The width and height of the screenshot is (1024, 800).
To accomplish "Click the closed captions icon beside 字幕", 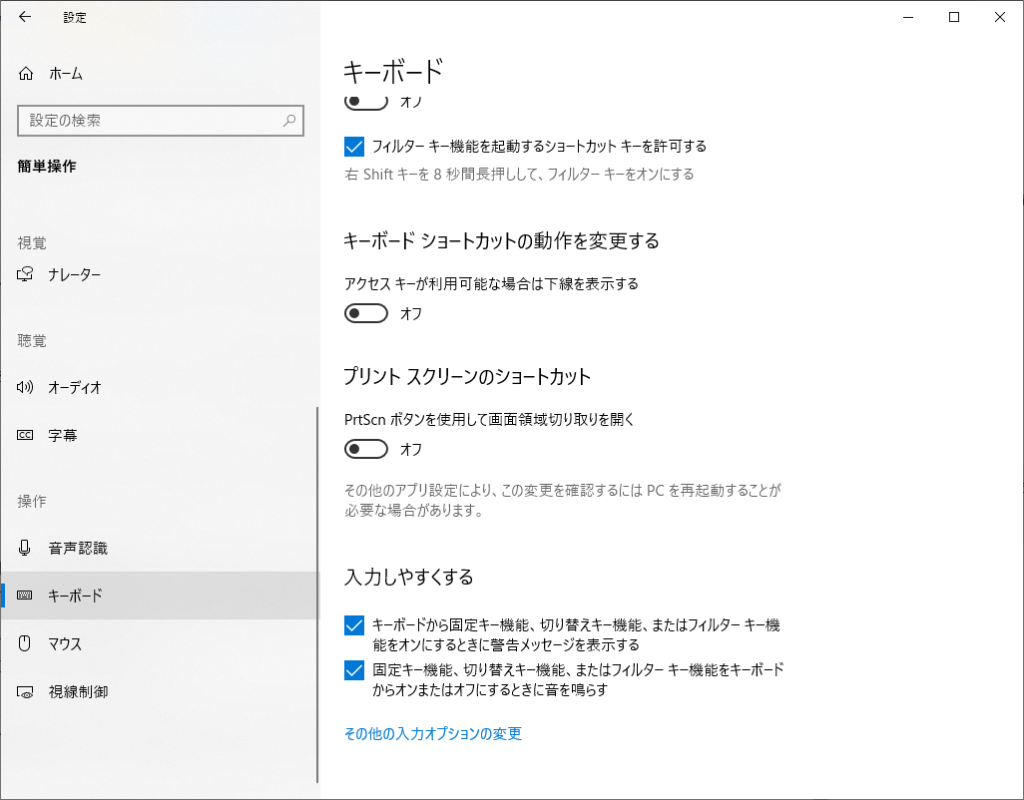I will tap(25, 435).
